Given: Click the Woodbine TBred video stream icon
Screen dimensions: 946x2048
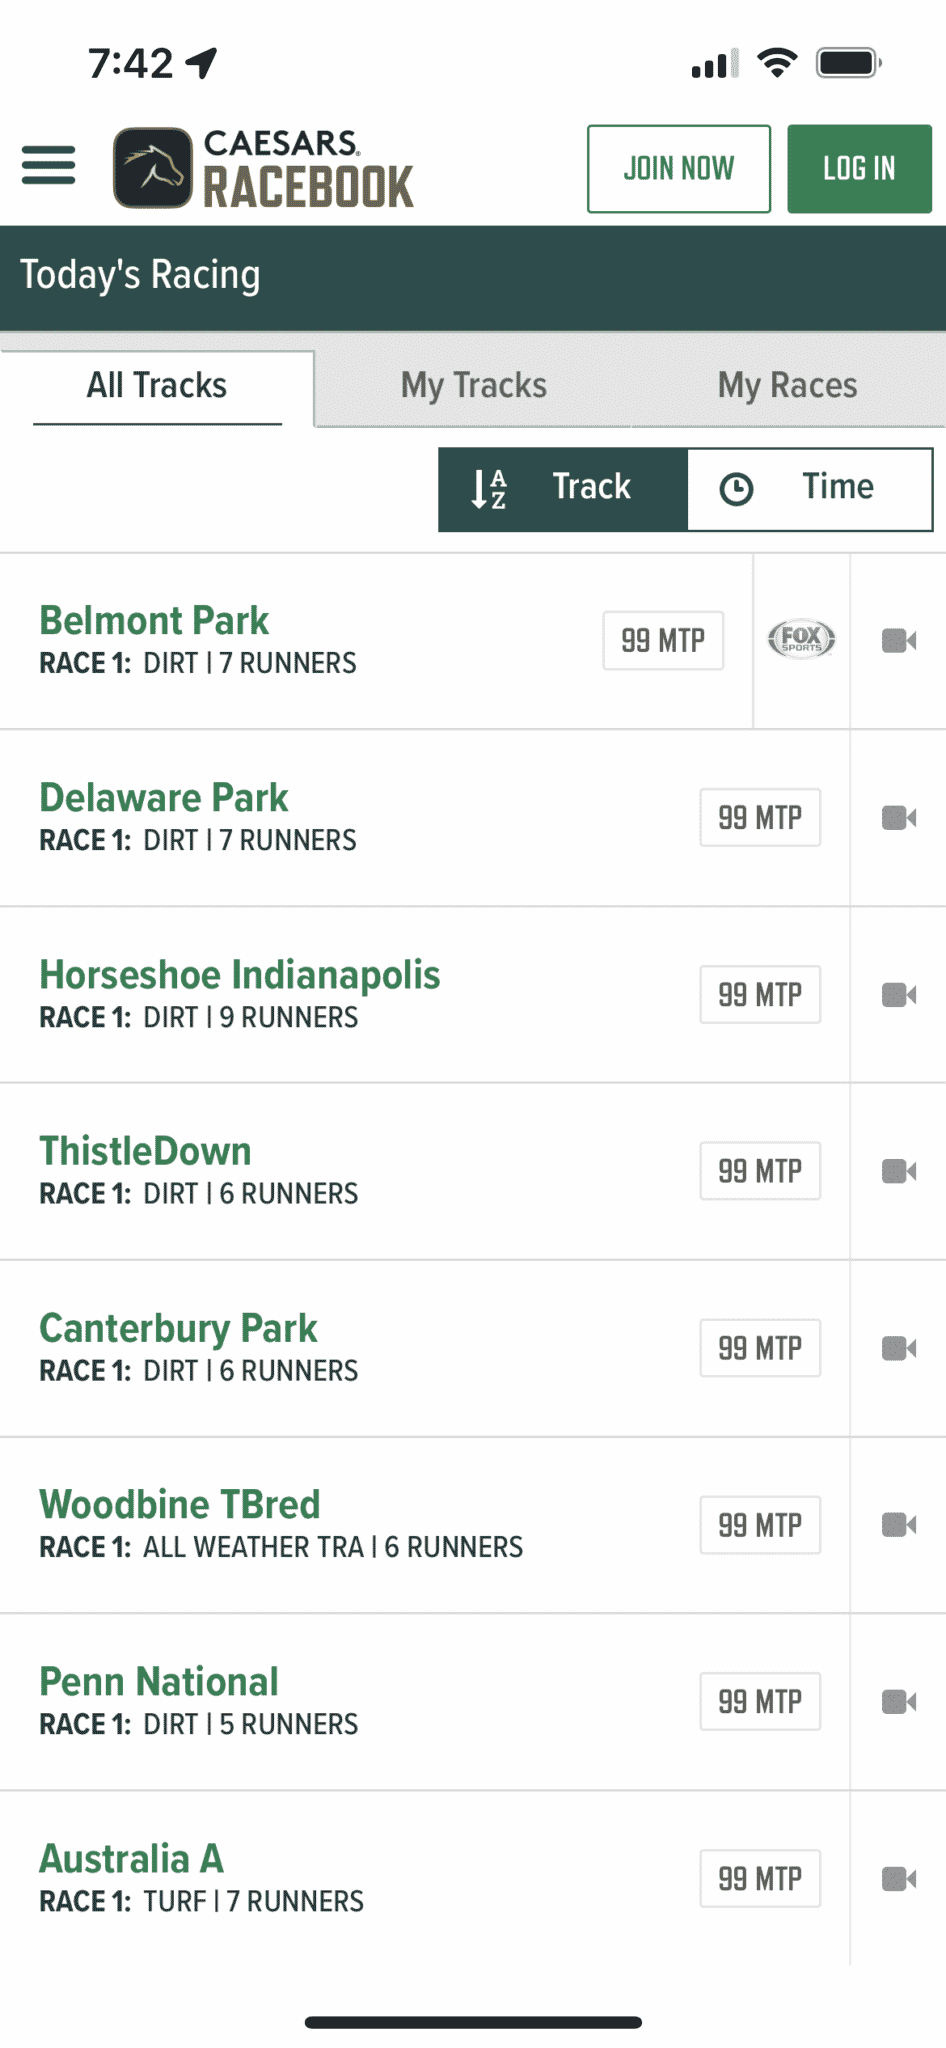Looking at the screenshot, I should pos(899,1524).
